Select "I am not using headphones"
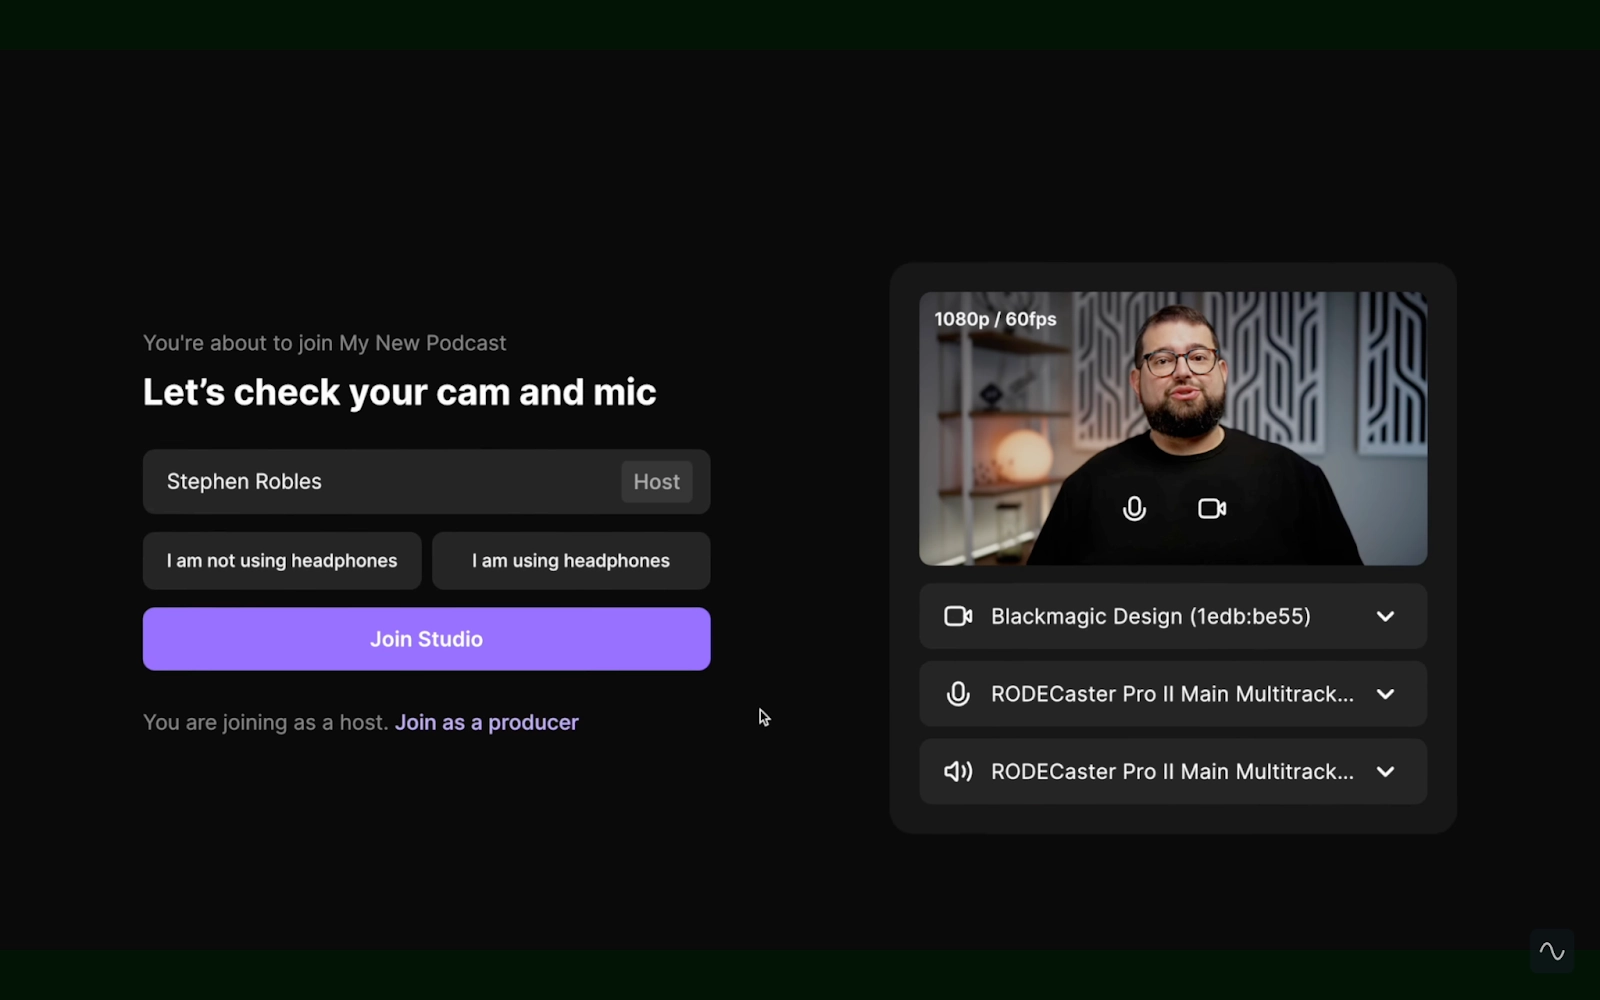This screenshot has height=1000, width=1600. (x=281, y=560)
